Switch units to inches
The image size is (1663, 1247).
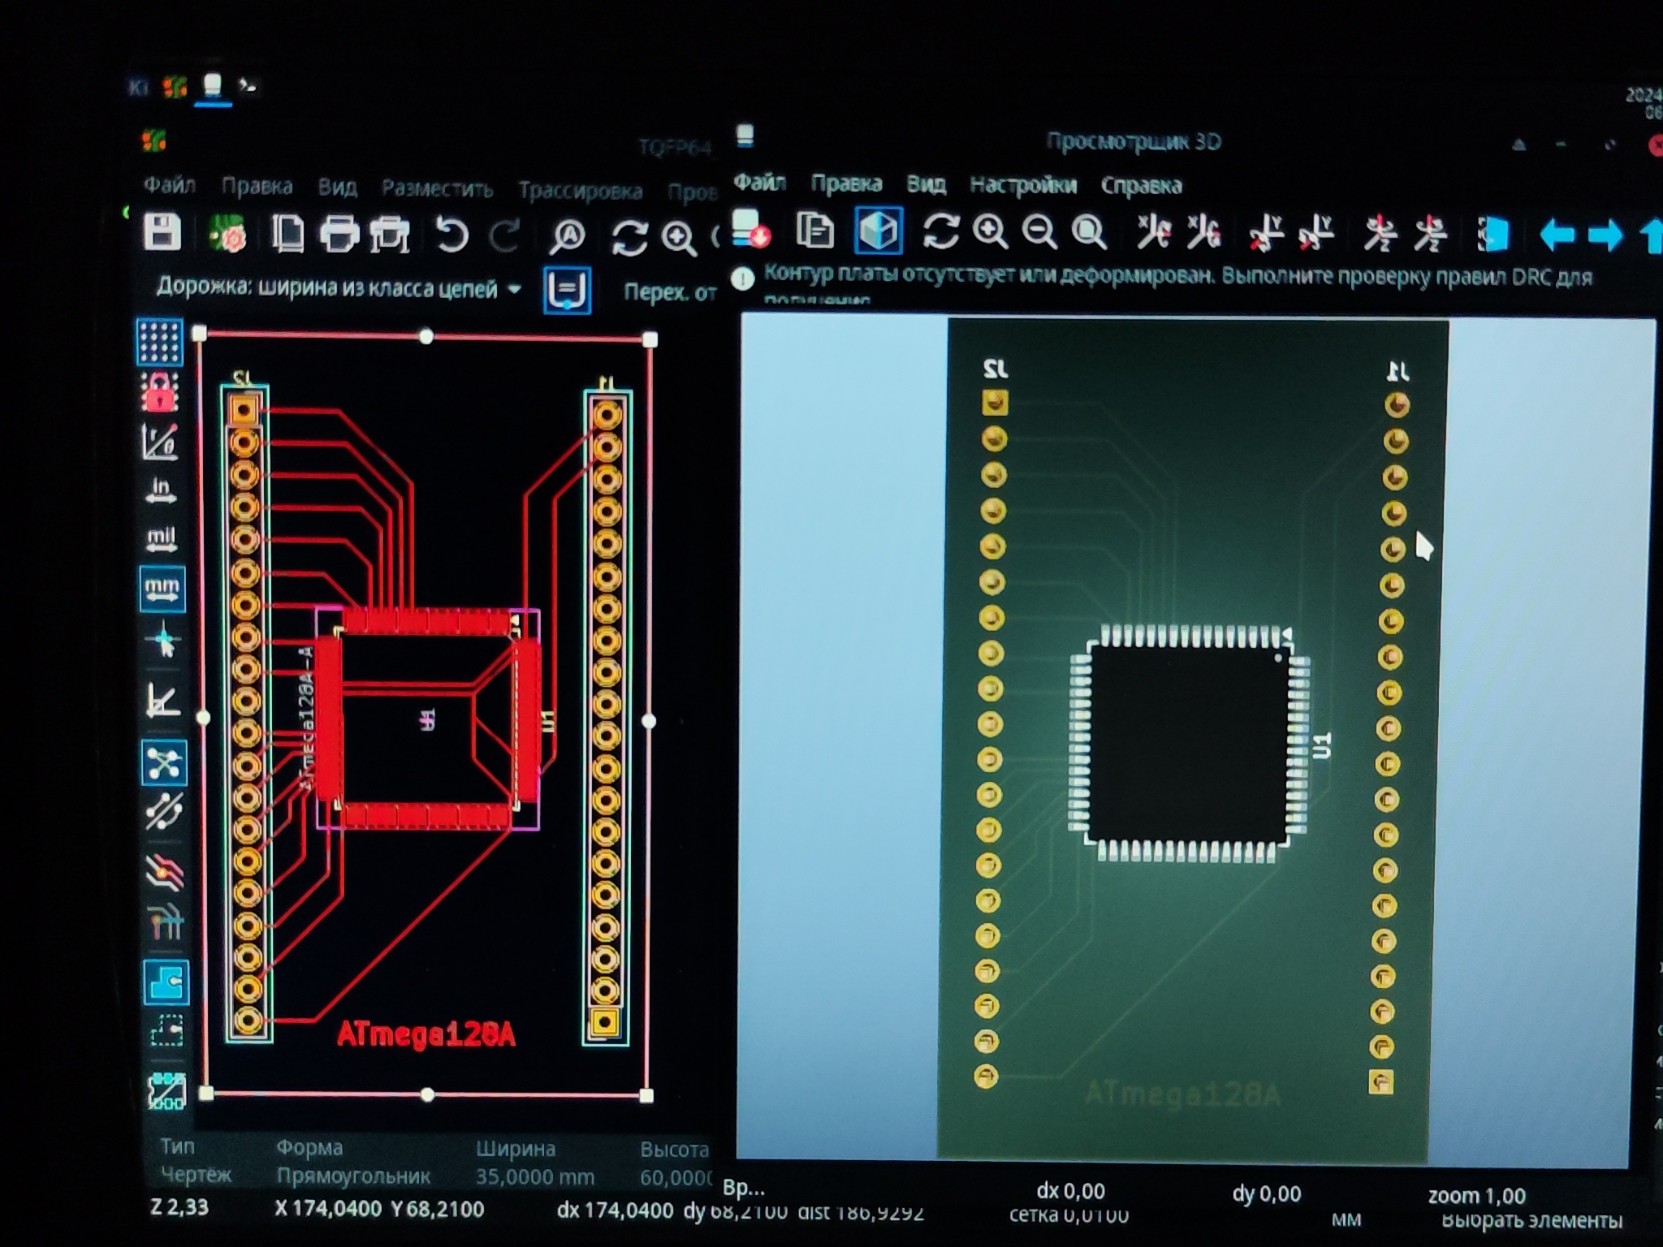click(x=161, y=490)
